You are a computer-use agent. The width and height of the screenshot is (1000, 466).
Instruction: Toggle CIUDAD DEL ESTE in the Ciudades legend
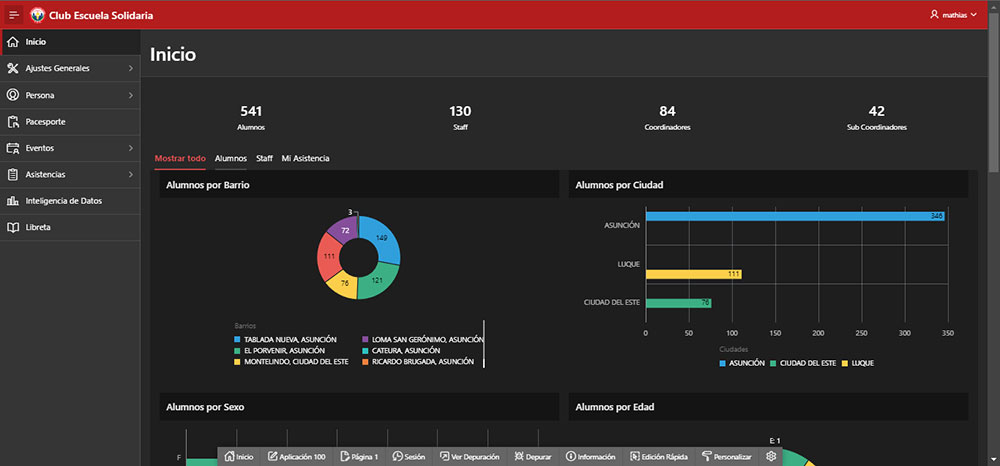(x=804, y=363)
